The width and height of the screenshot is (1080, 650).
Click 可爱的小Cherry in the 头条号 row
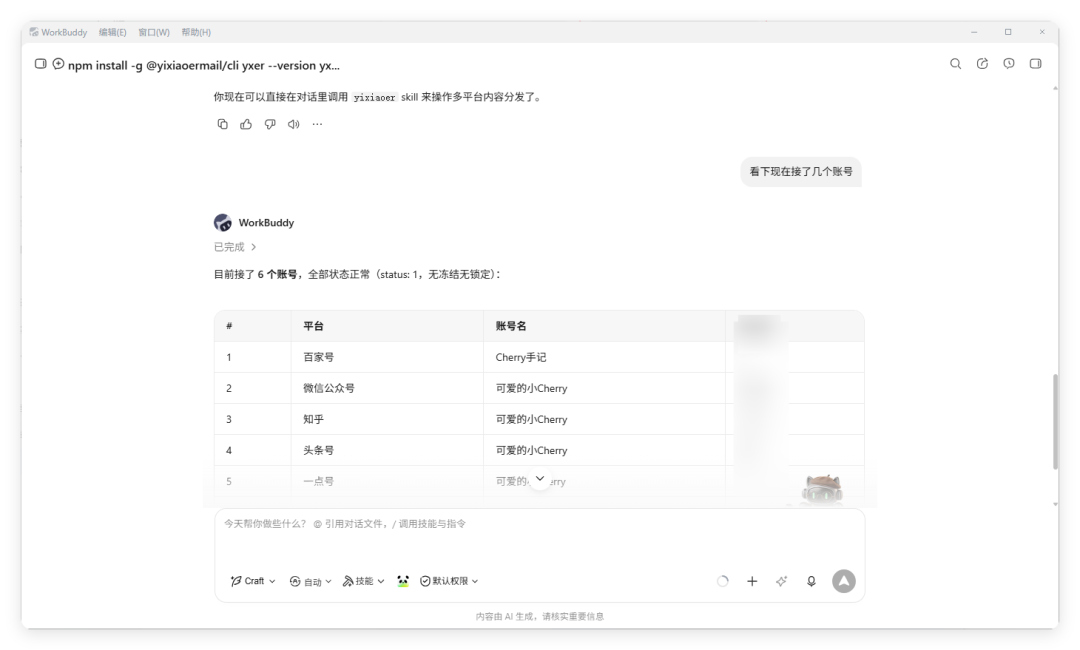531,450
